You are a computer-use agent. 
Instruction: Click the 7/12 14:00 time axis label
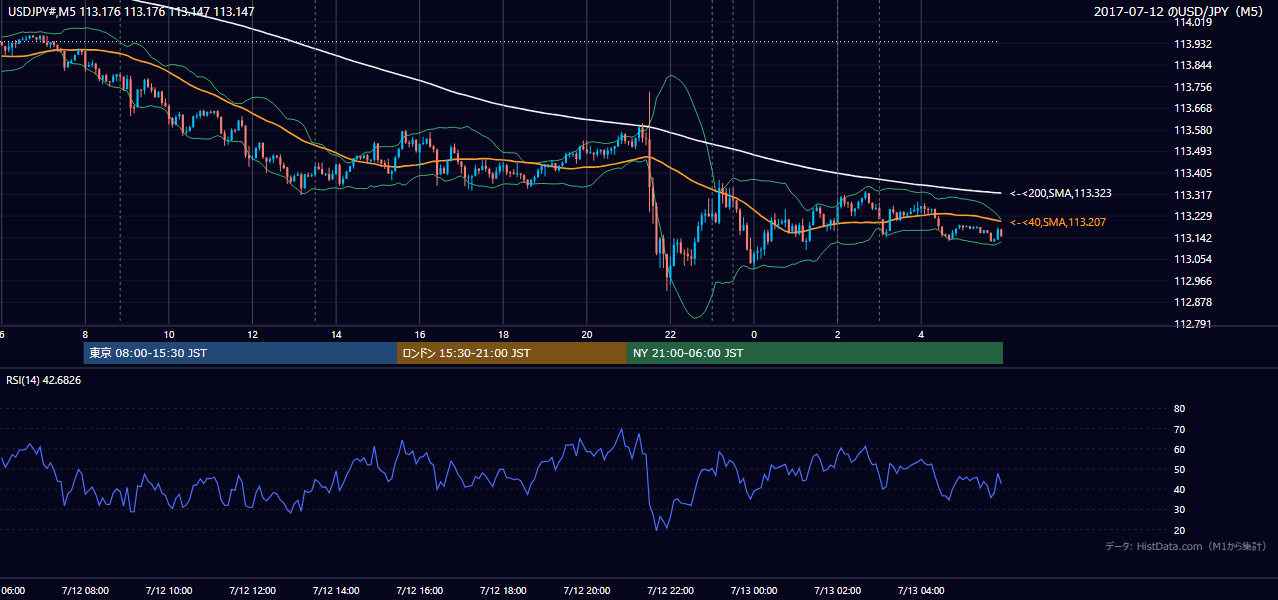tap(336, 590)
